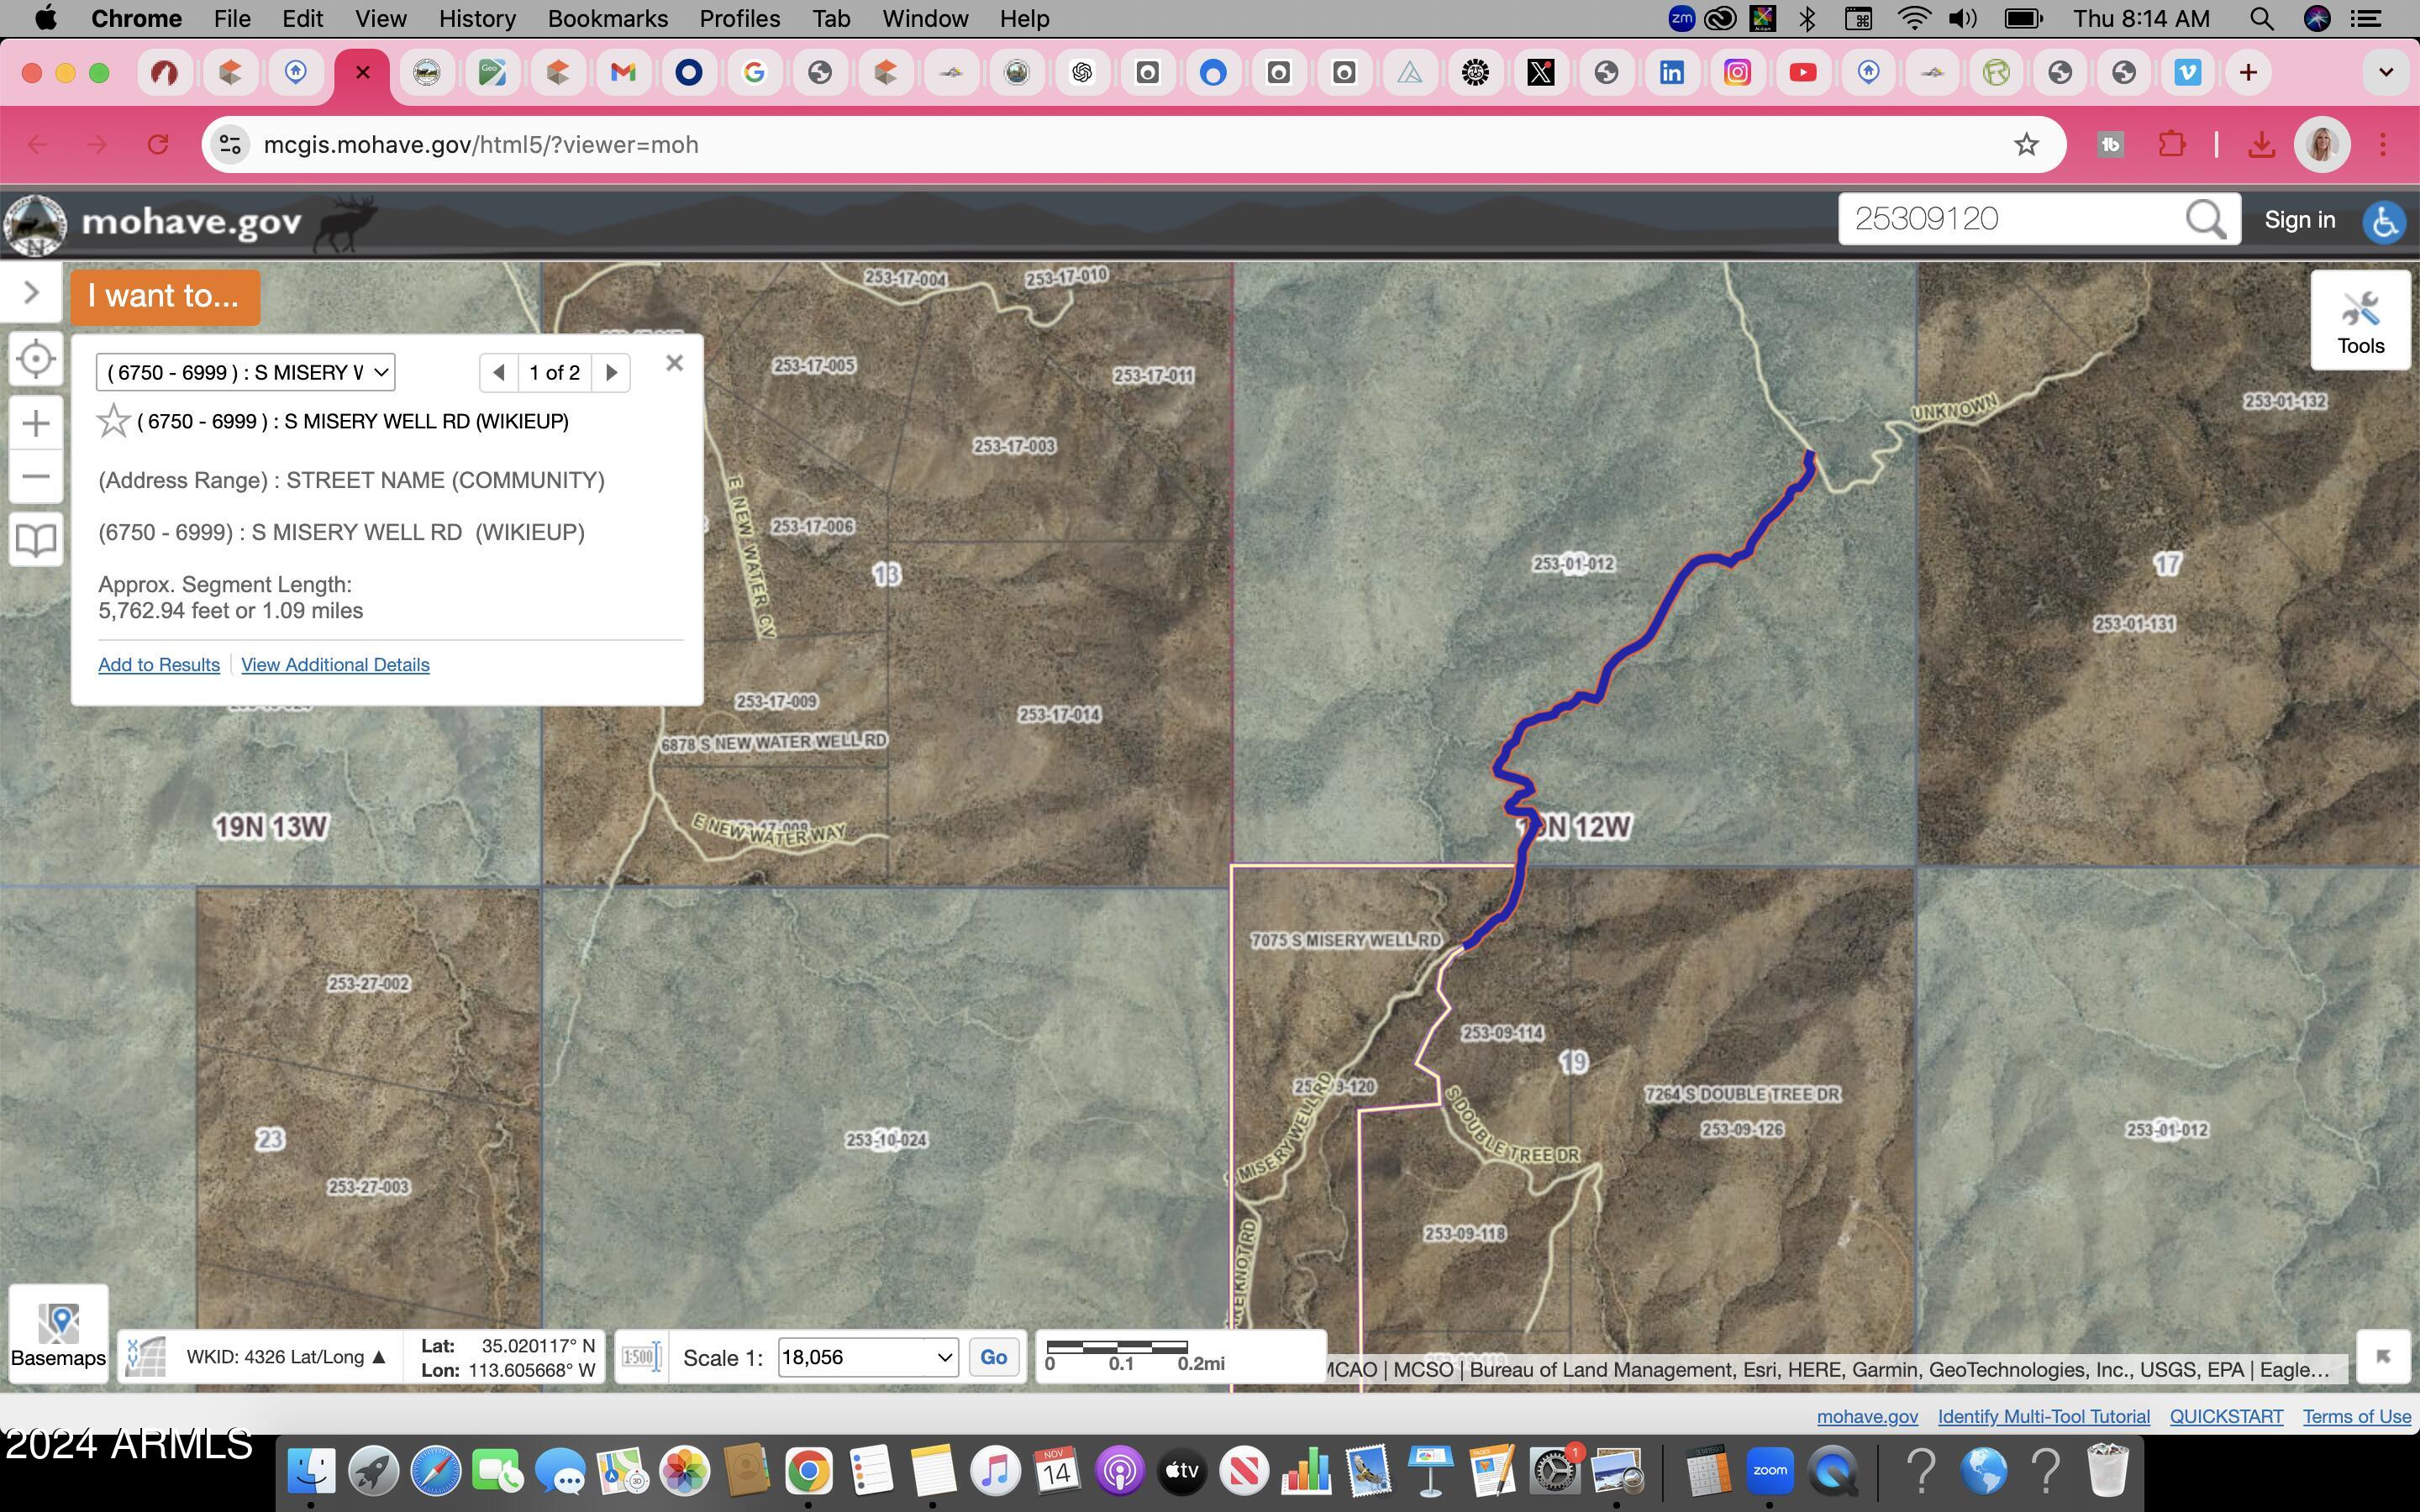2420x1512 pixels.
Task: Open the Scale 18,056 dropdown
Action: 866,1357
